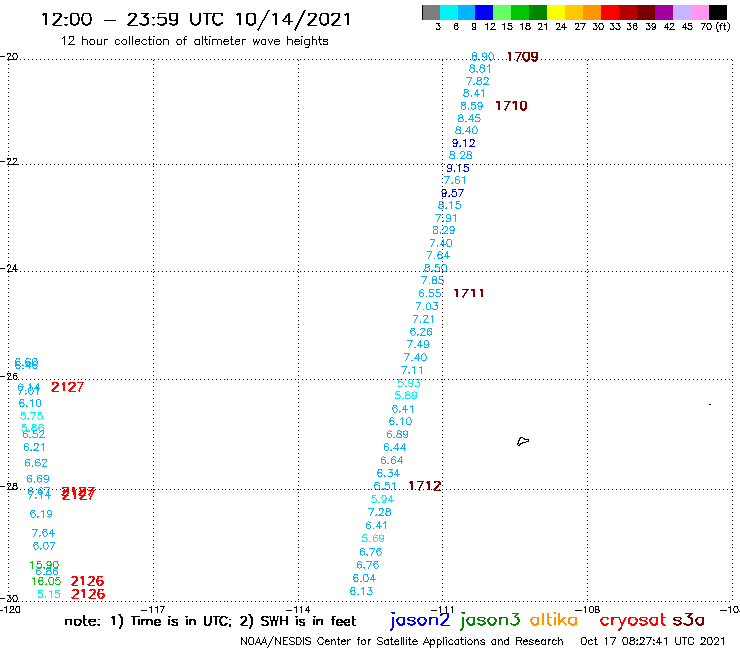Click the 1711 time stamp label
Screen dimensions: 740x650
pyautogui.click(x=469, y=293)
